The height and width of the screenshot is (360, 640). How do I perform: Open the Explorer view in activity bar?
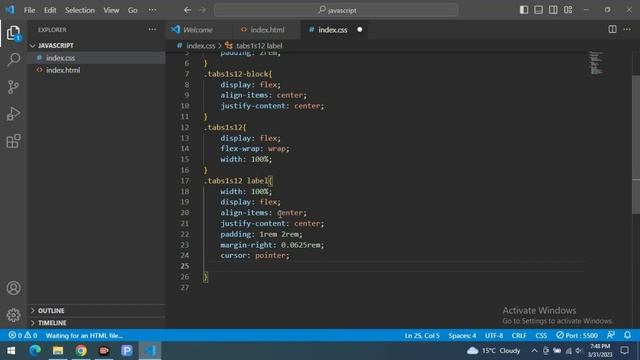tap(13, 33)
